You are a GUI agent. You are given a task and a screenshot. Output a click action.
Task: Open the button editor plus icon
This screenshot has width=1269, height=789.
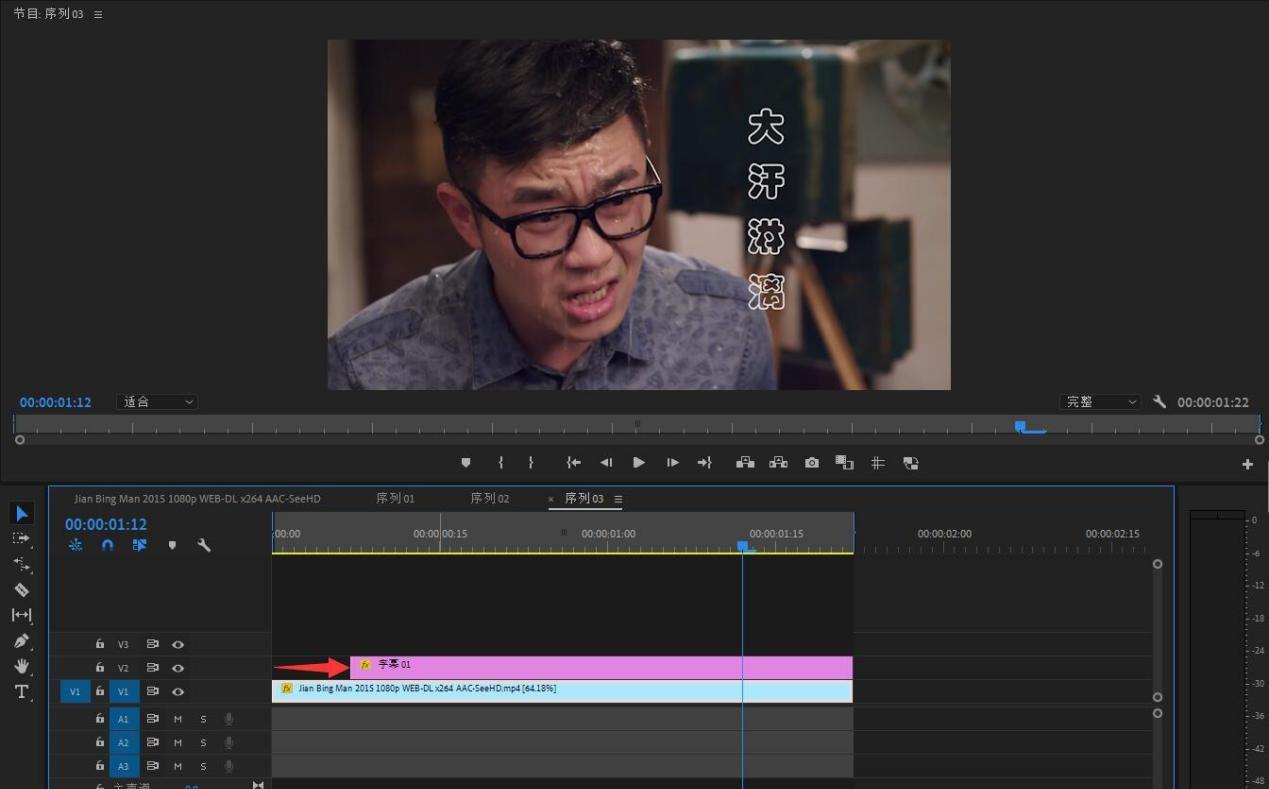click(x=1247, y=464)
